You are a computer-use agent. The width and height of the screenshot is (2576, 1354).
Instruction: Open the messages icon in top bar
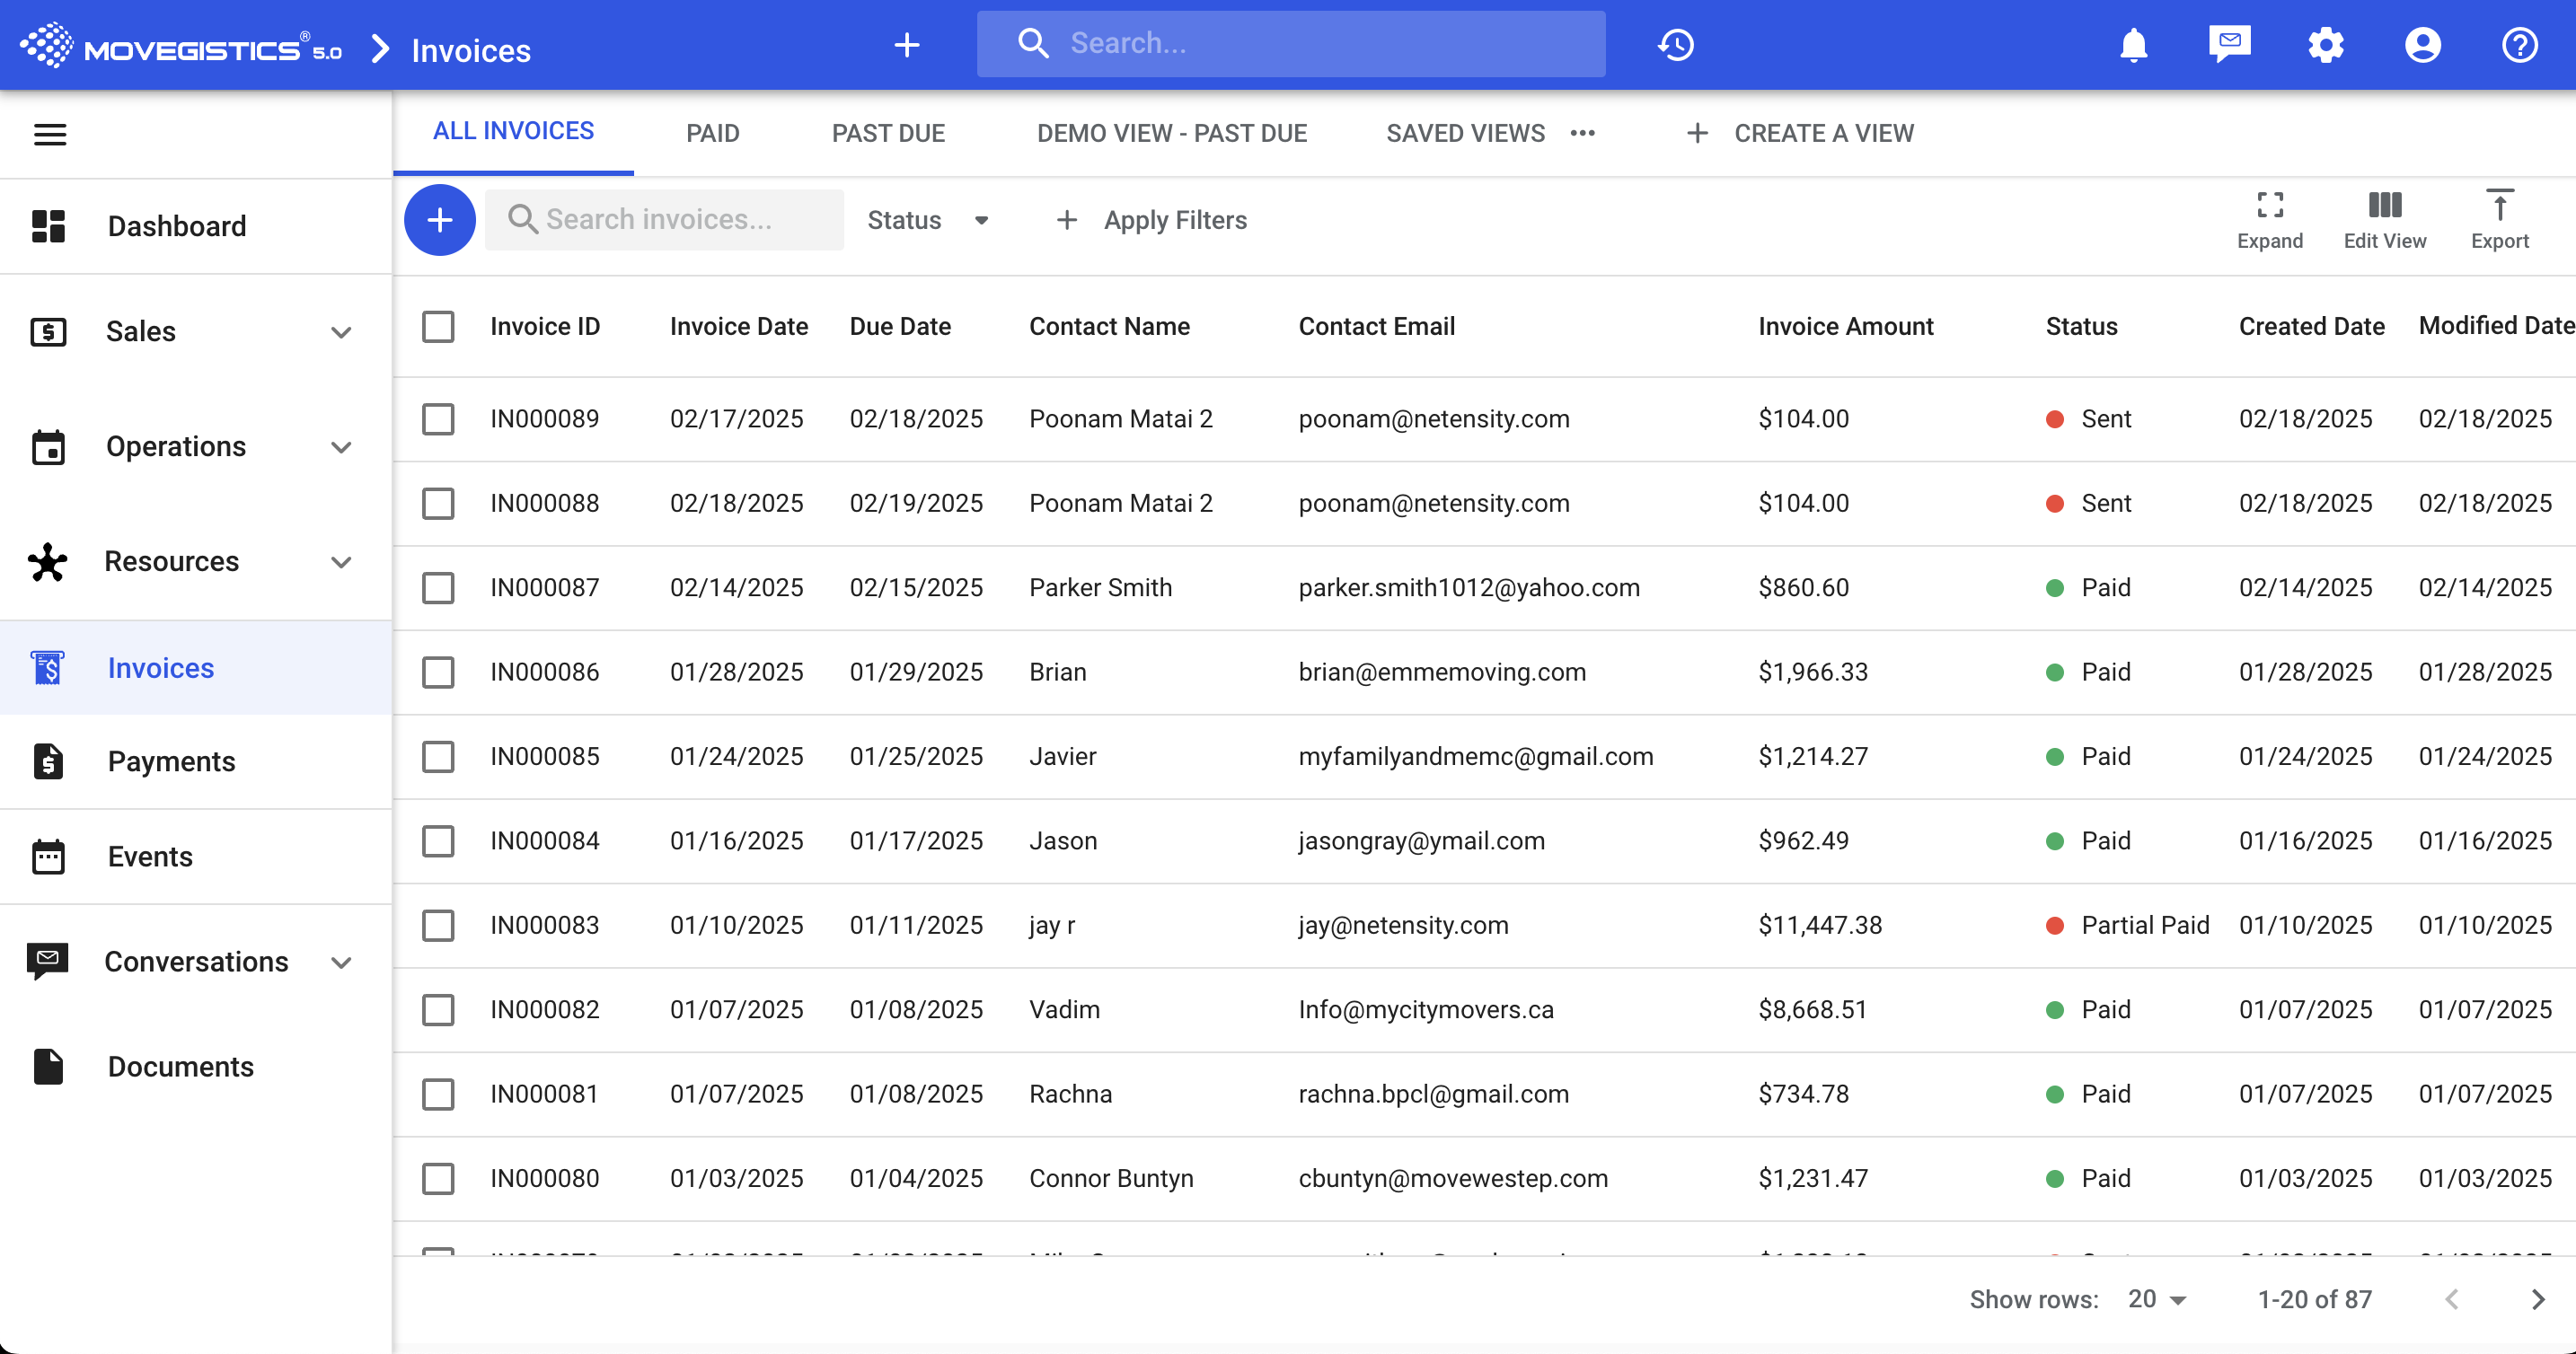[2231, 45]
